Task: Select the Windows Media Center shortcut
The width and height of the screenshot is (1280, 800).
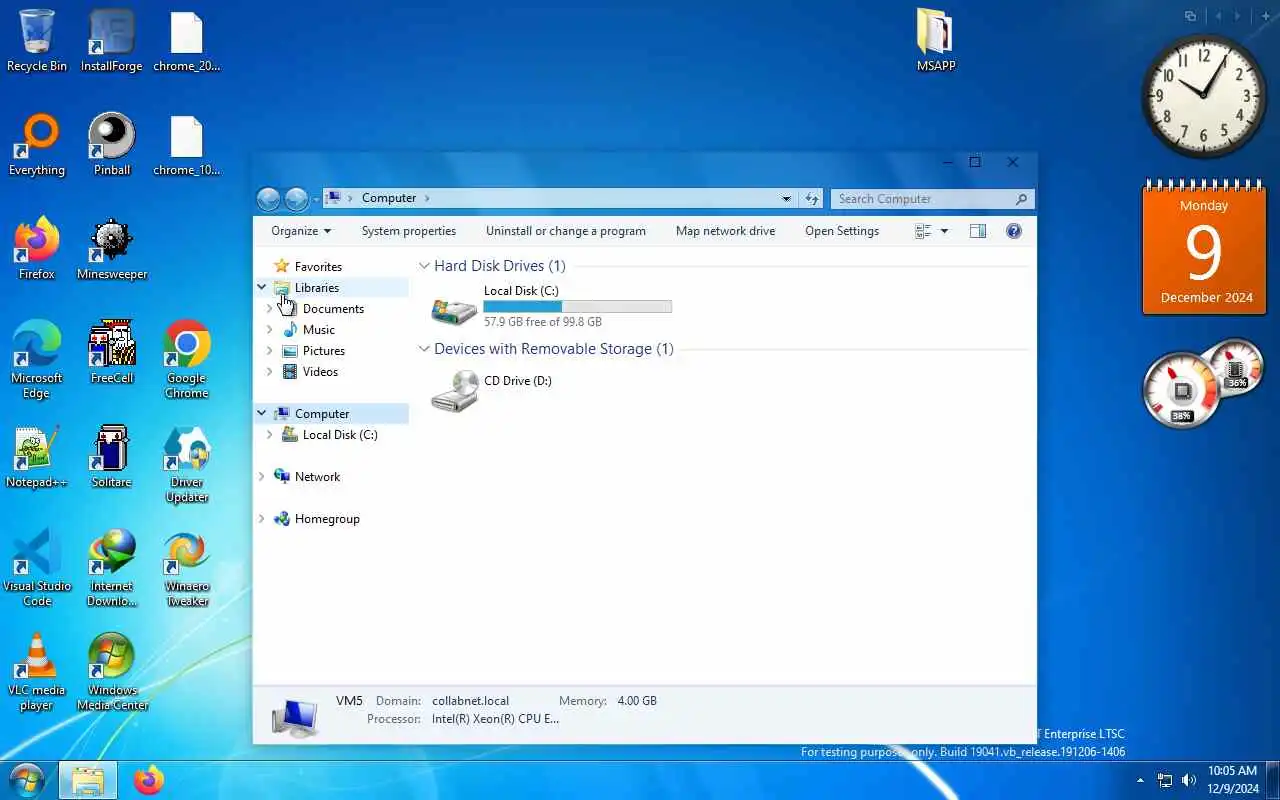Action: 112,672
